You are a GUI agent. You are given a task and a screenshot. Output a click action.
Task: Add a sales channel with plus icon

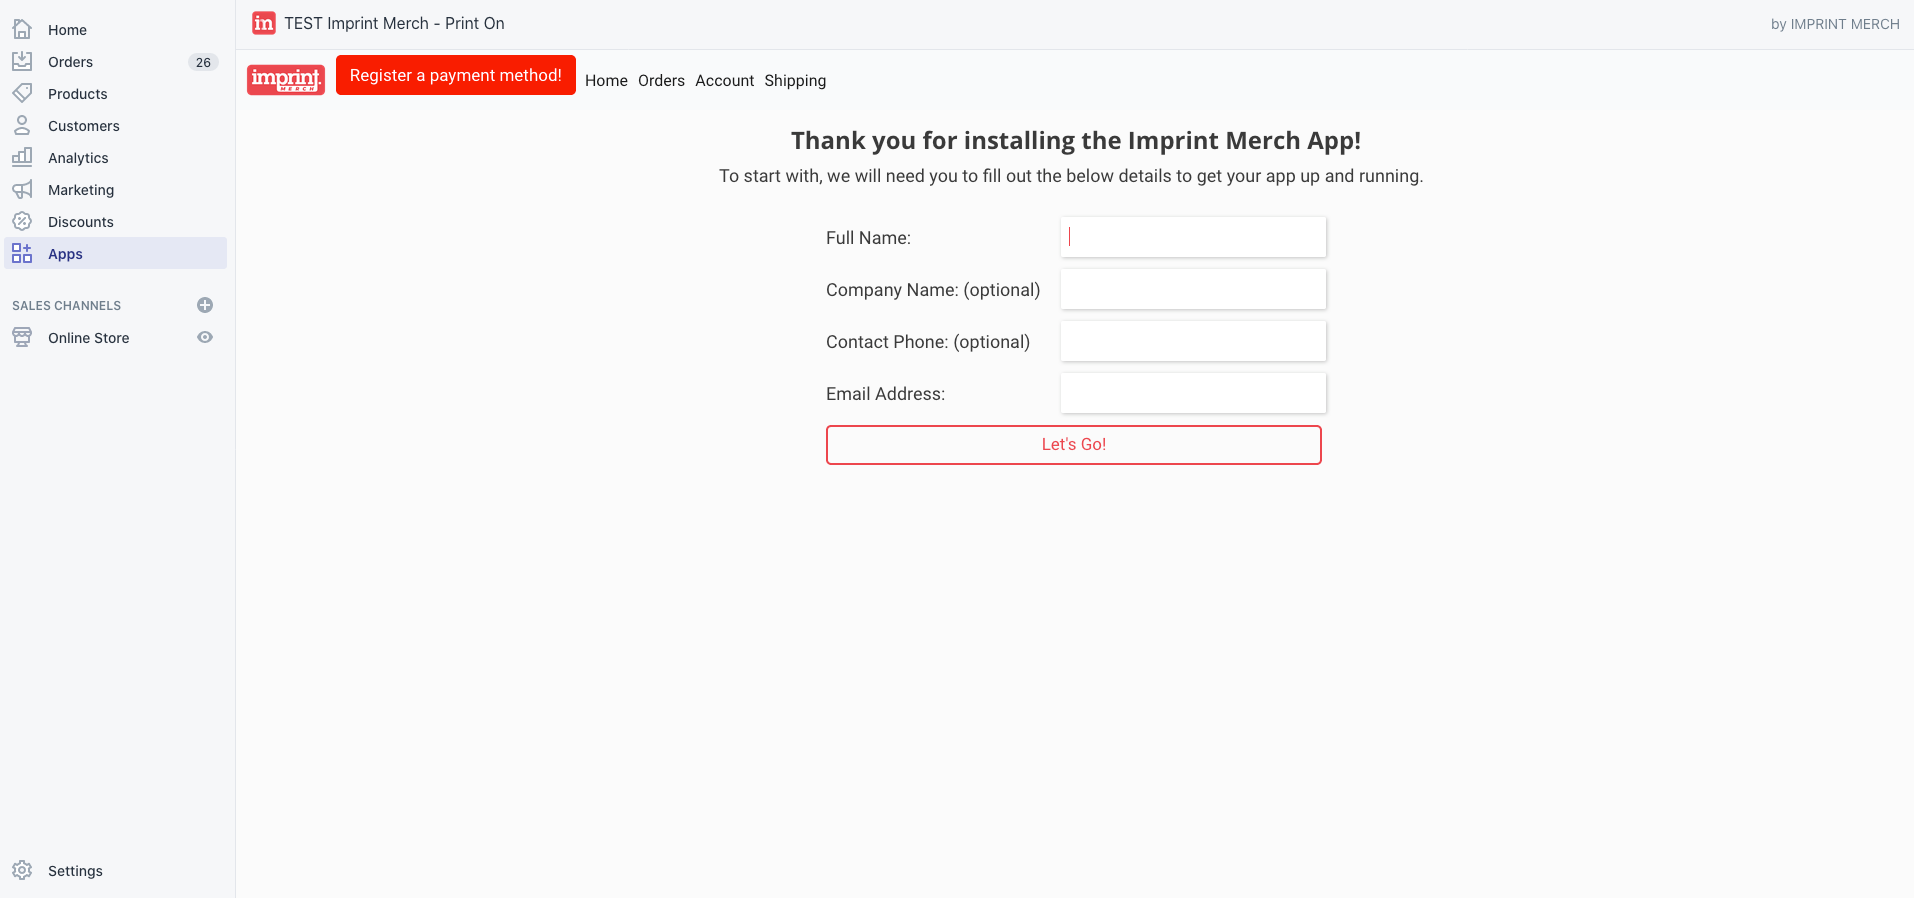coord(205,305)
